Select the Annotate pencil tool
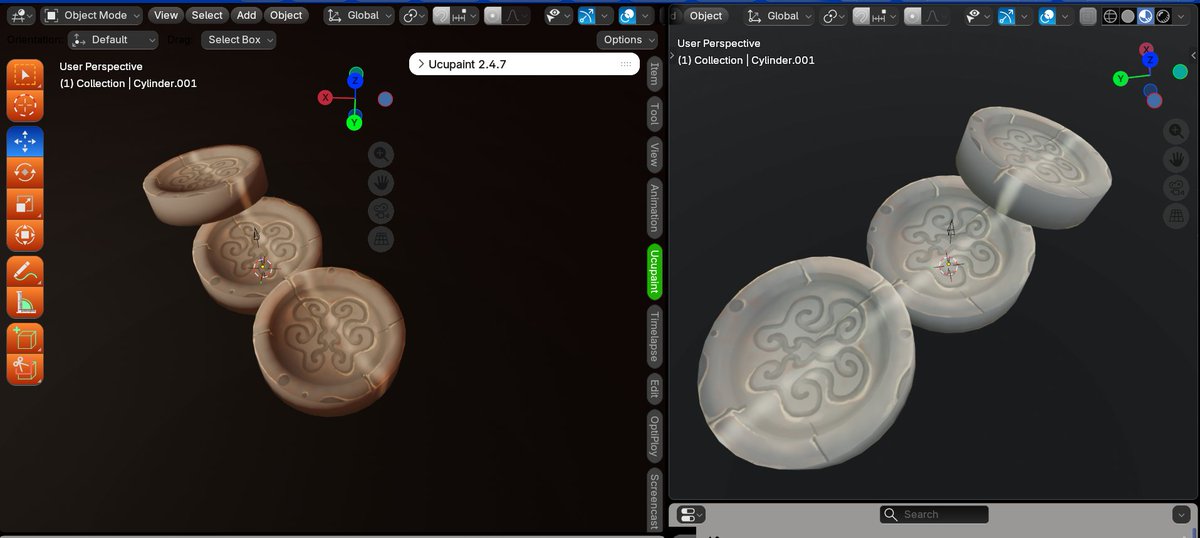Viewport: 1200px width, 538px height. point(25,271)
